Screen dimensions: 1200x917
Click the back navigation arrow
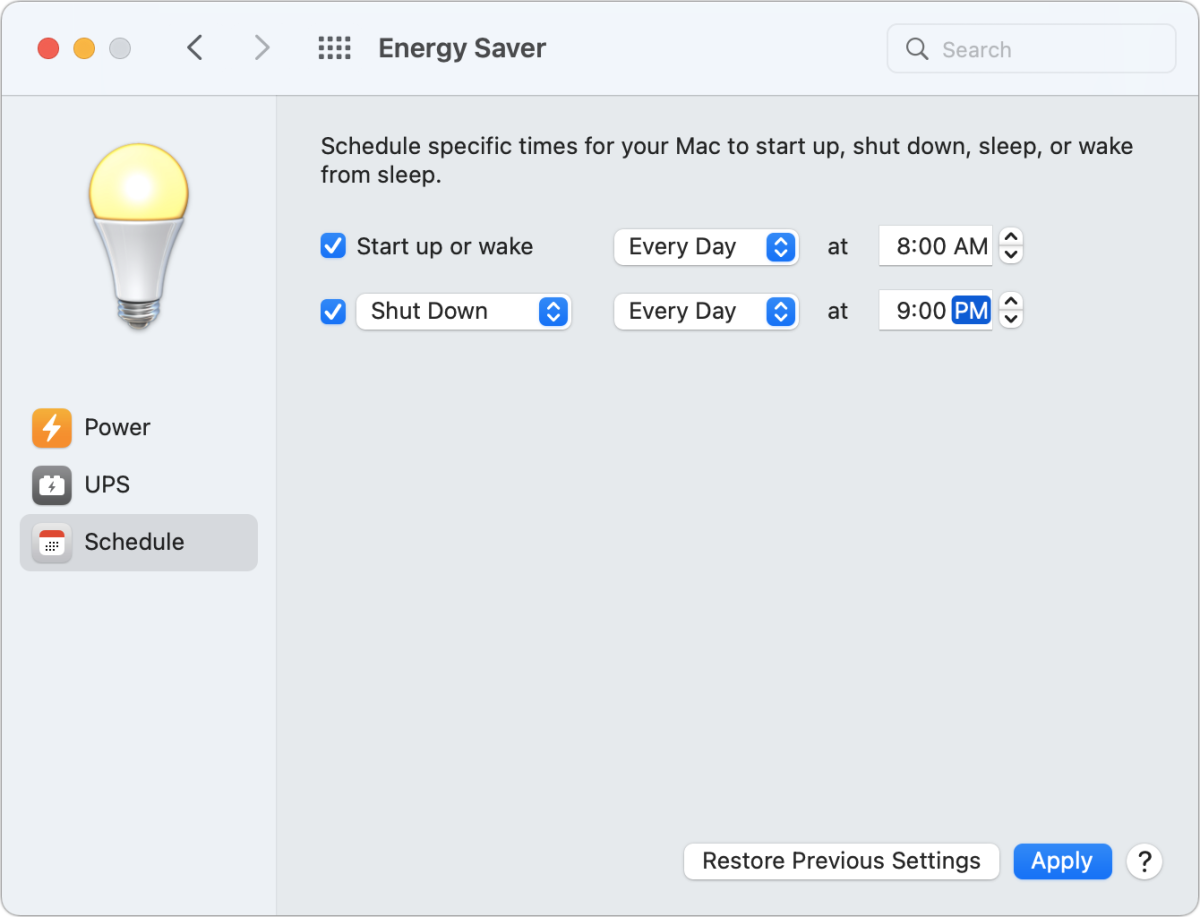195,47
